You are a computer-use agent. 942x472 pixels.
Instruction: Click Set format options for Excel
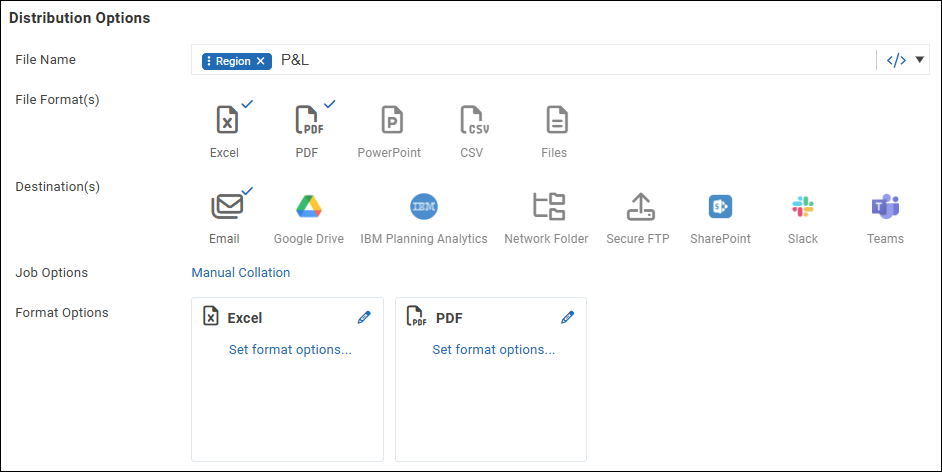coord(290,350)
